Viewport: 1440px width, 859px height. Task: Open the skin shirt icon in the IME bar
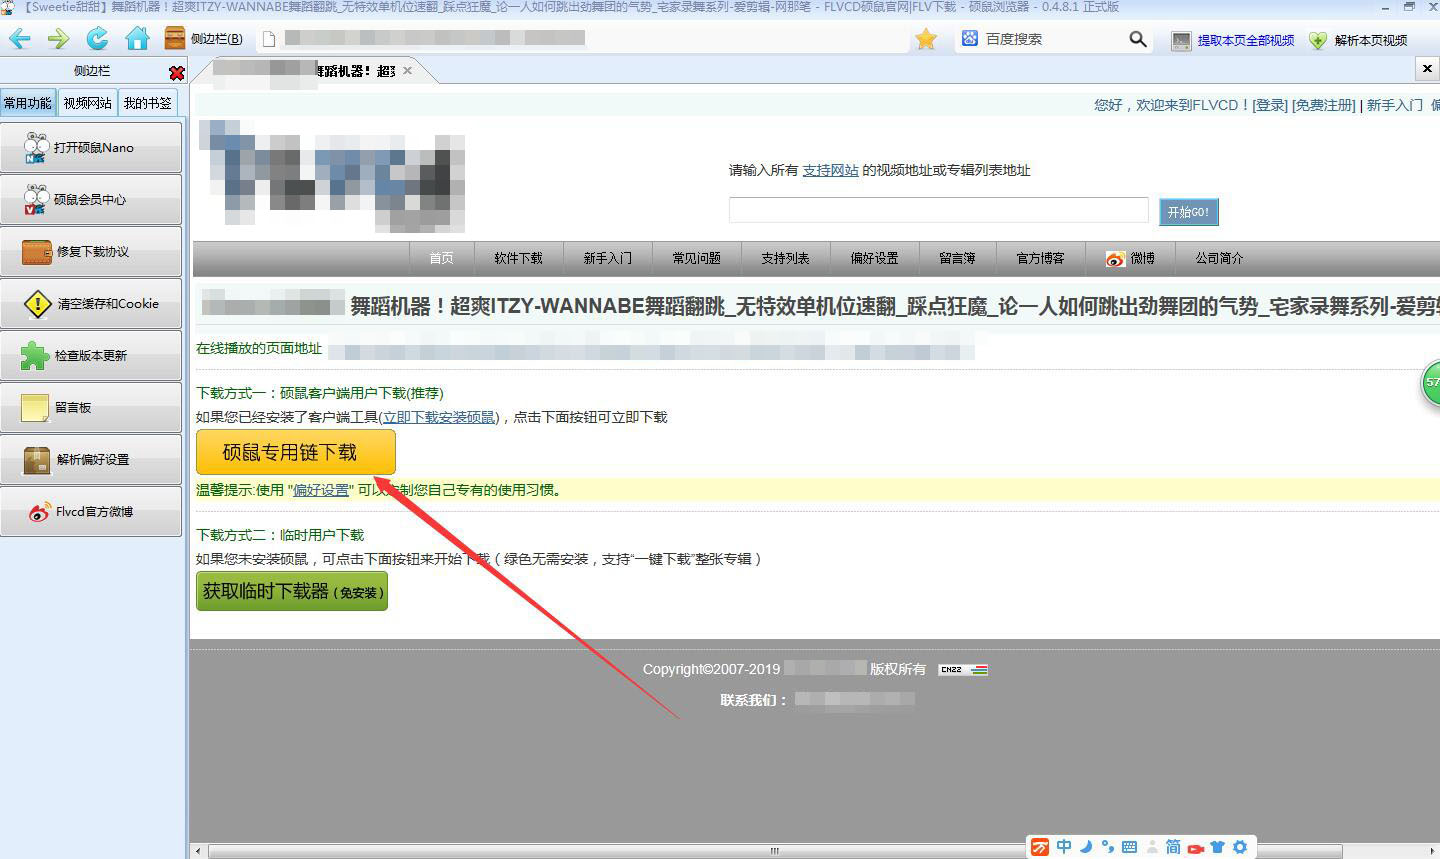pyautogui.click(x=1217, y=847)
